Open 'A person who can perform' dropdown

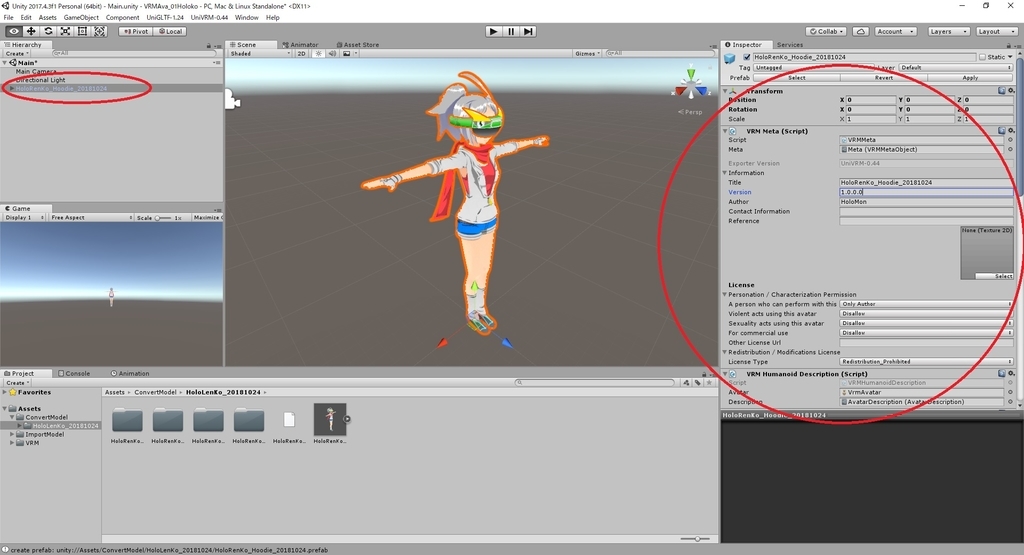click(x=926, y=304)
